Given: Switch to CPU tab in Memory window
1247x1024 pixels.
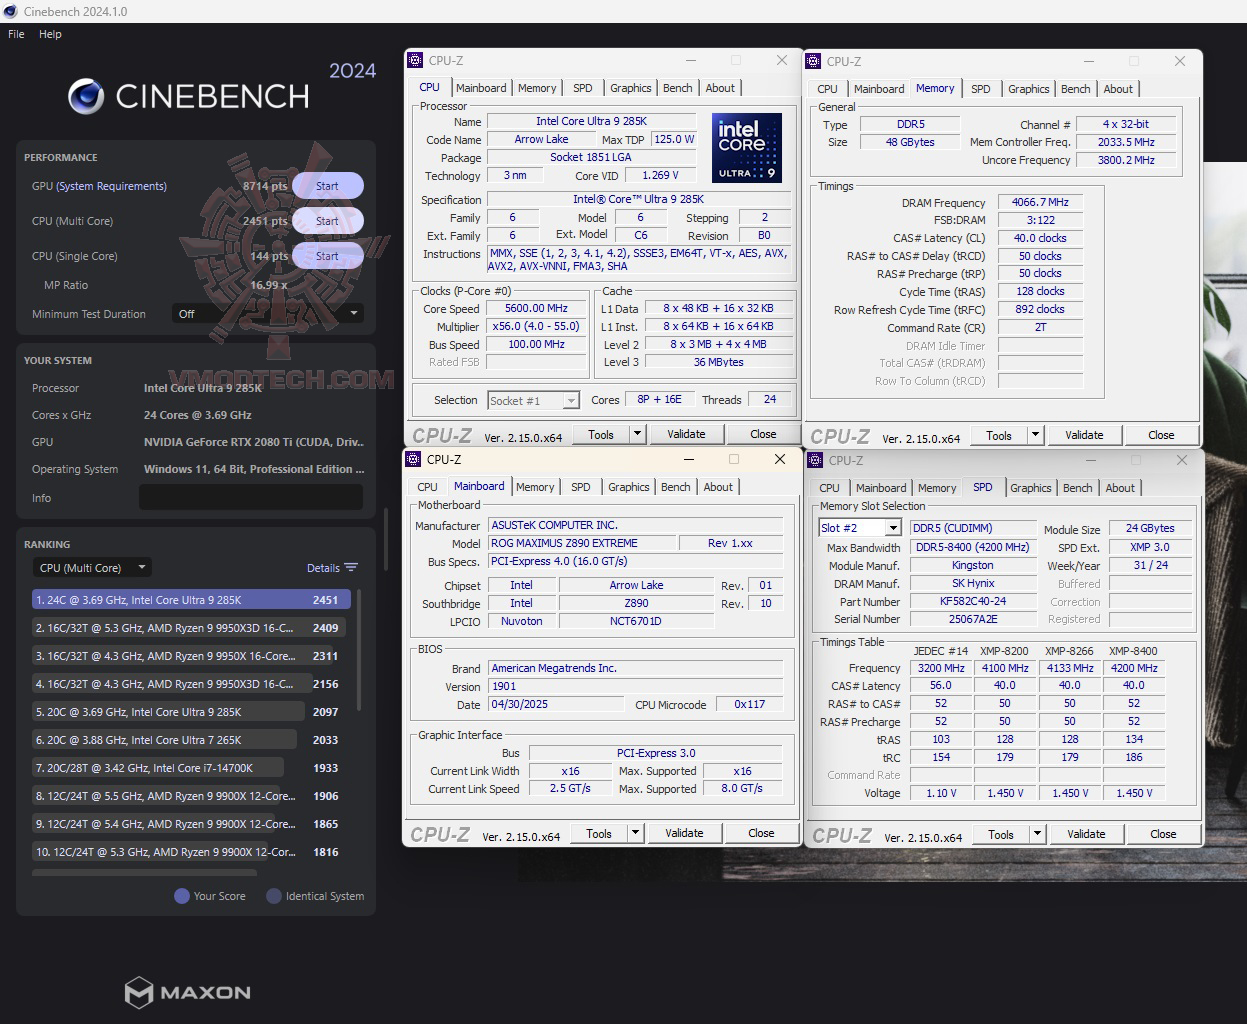Looking at the screenshot, I should point(828,89).
